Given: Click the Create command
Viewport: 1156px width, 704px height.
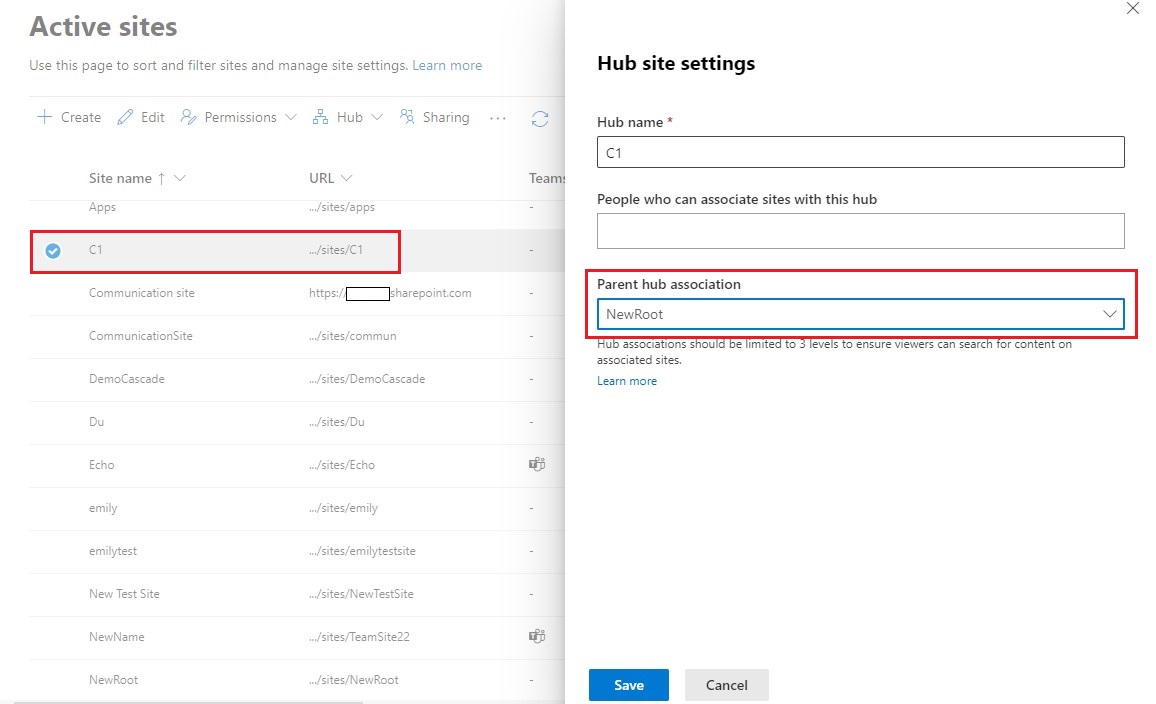Looking at the screenshot, I should [x=69, y=117].
